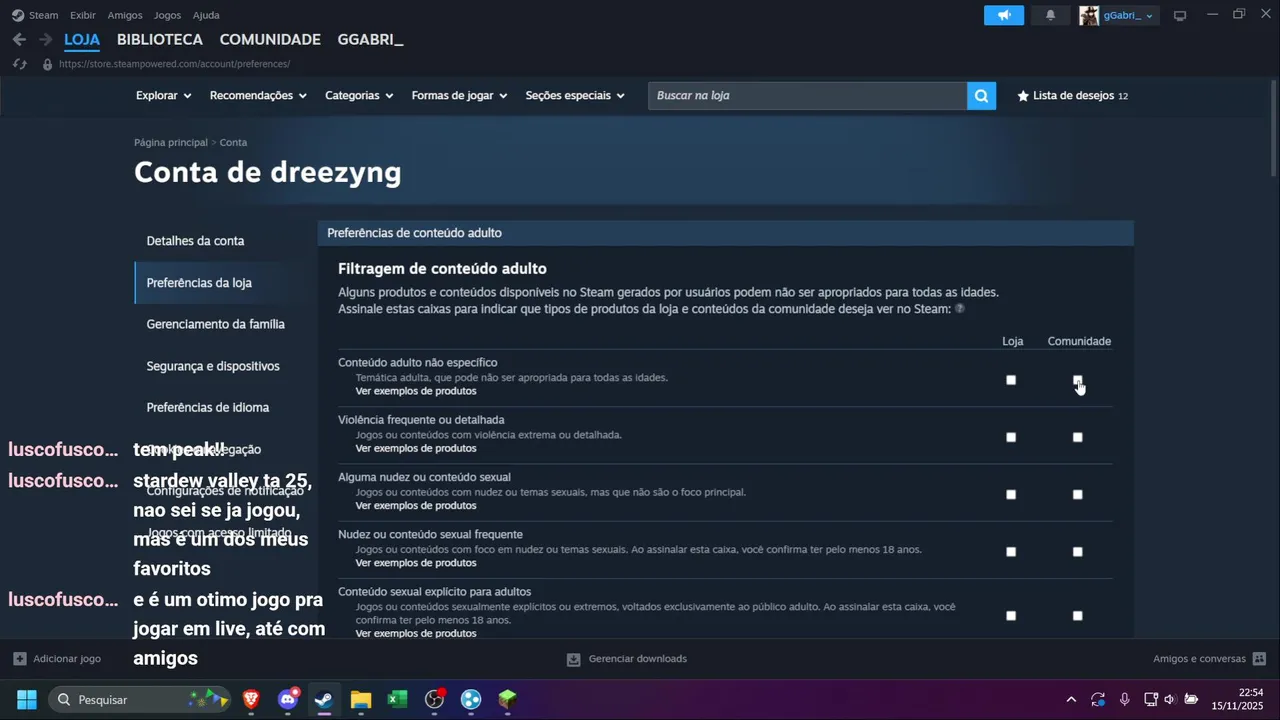Go forward with the right arrow
This screenshot has width=1280, height=720.
(x=45, y=39)
